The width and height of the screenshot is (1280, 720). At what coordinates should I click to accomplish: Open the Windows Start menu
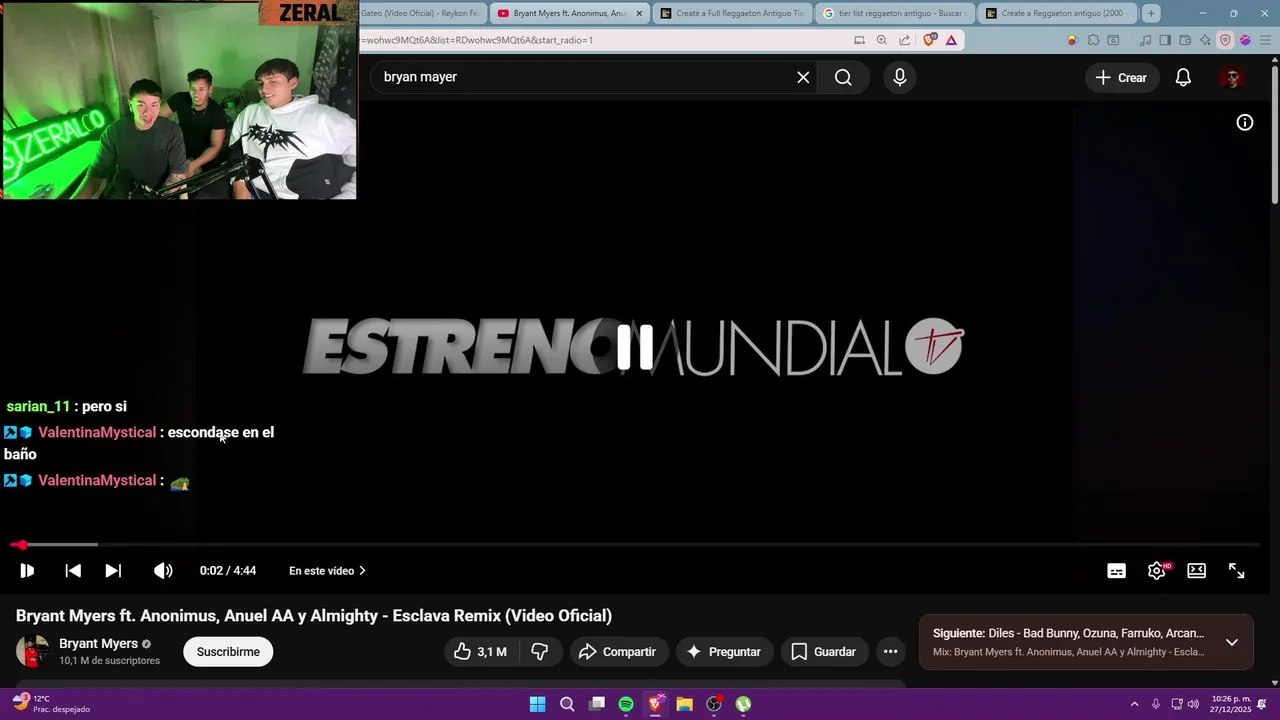tap(537, 704)
